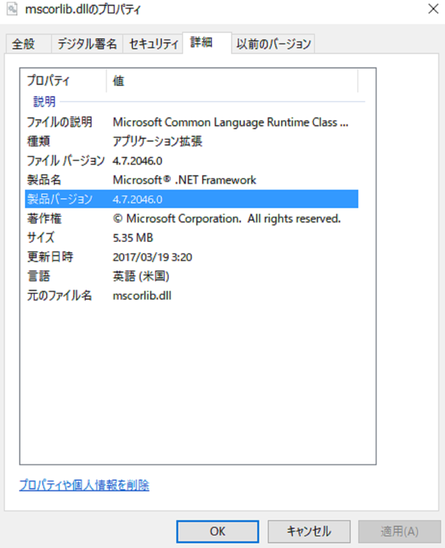Select the 説明 group header
Screen dimensions: 445x548
click(x=44, y=102)
